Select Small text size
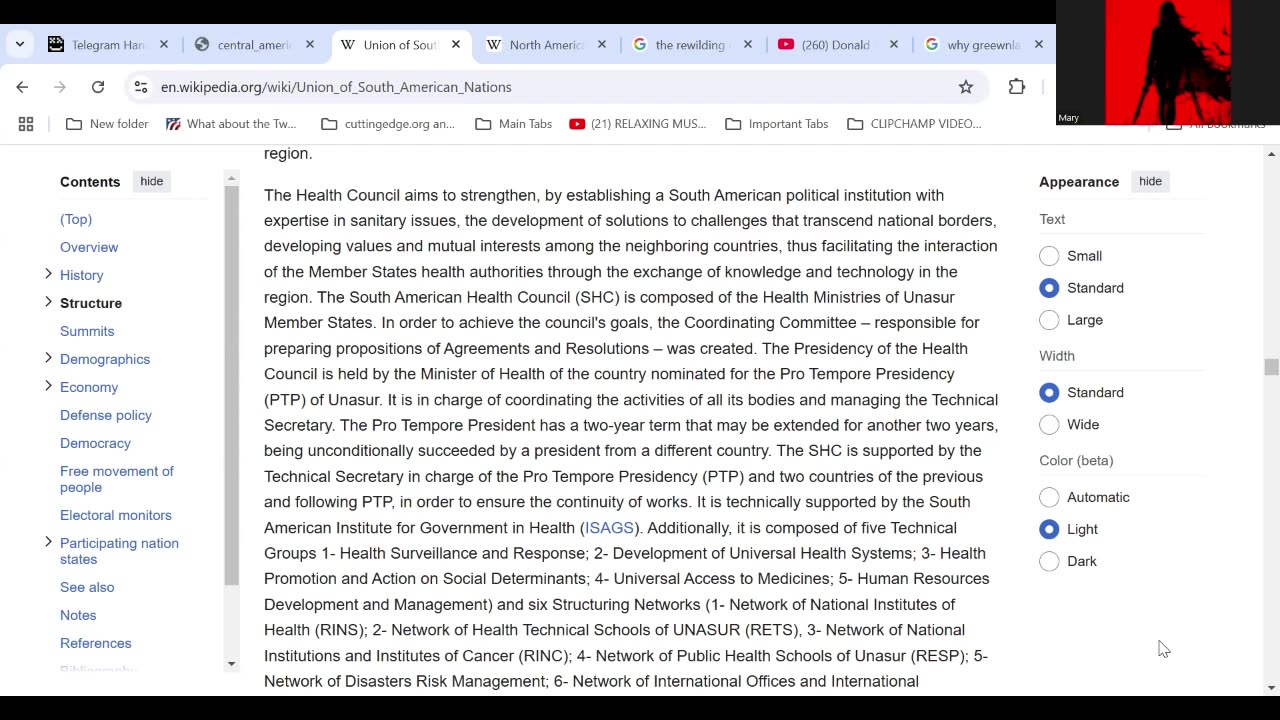Viewport: 1280px width, 720px height. click(x=1049, y=256)
